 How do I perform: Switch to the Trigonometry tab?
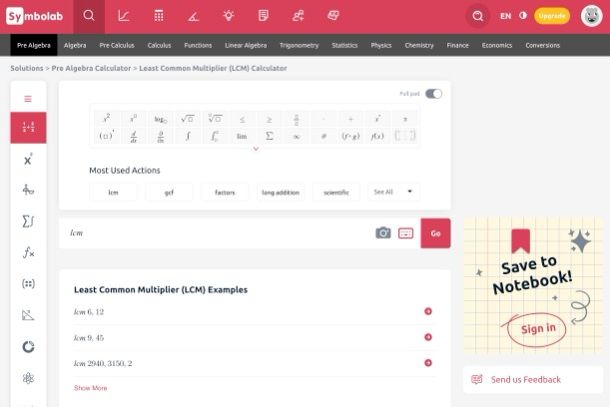point(299,45)
